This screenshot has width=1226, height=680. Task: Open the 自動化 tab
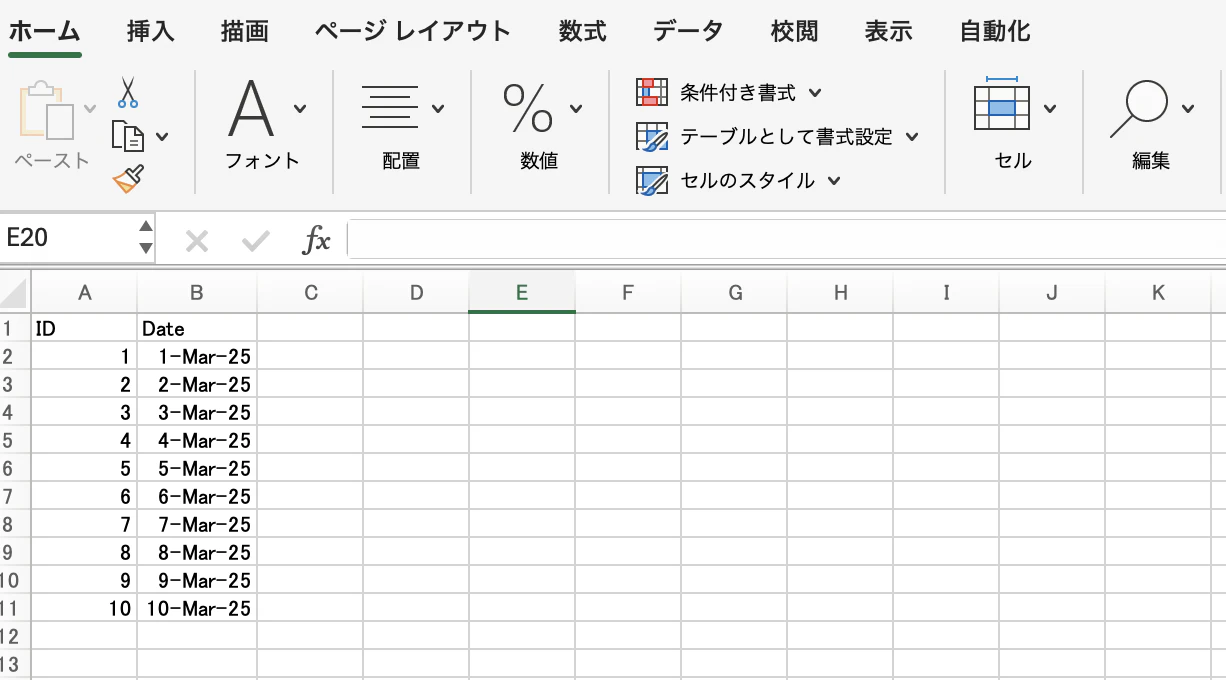(995, 31)
